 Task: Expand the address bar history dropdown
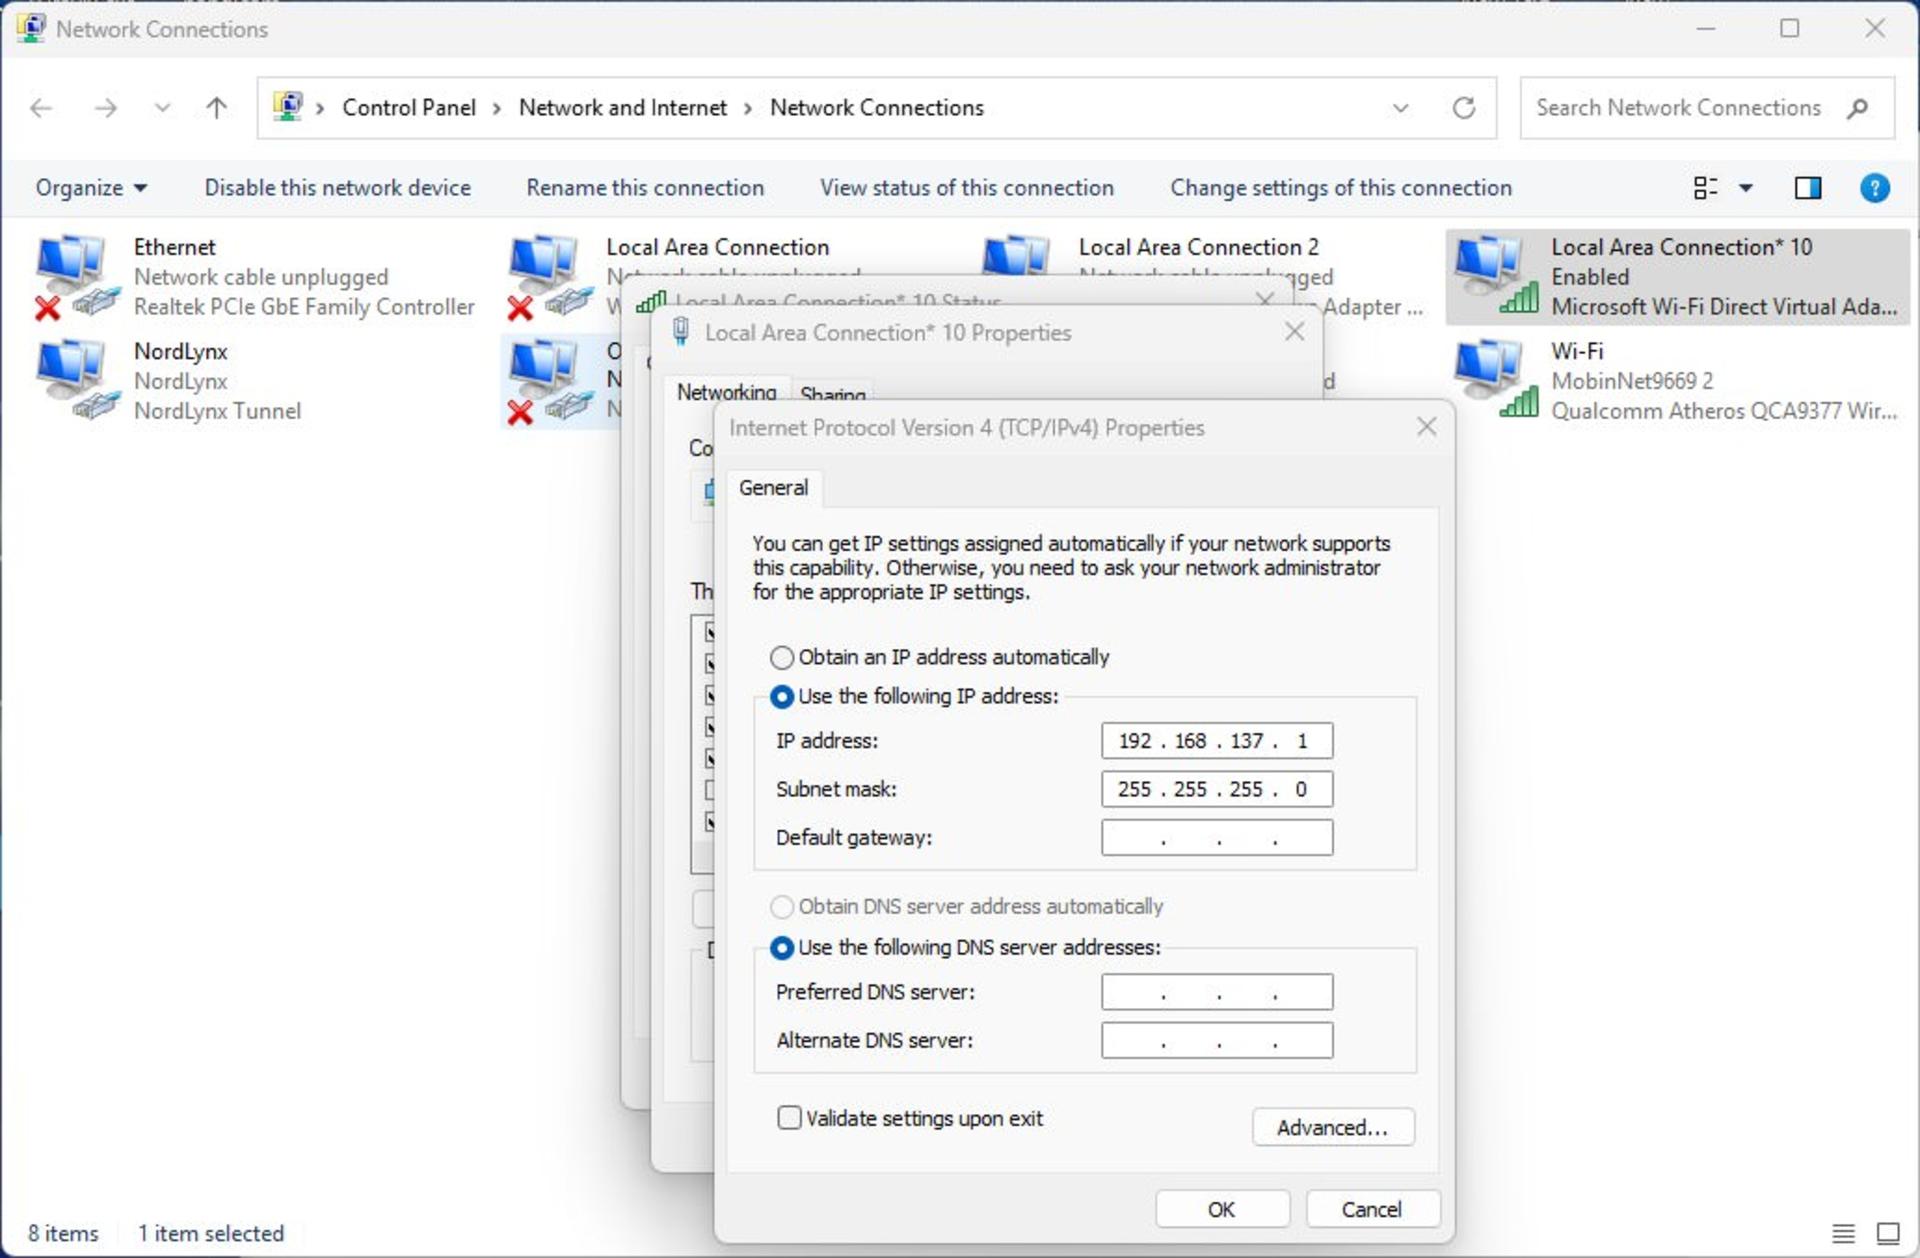pos(1400,108)
